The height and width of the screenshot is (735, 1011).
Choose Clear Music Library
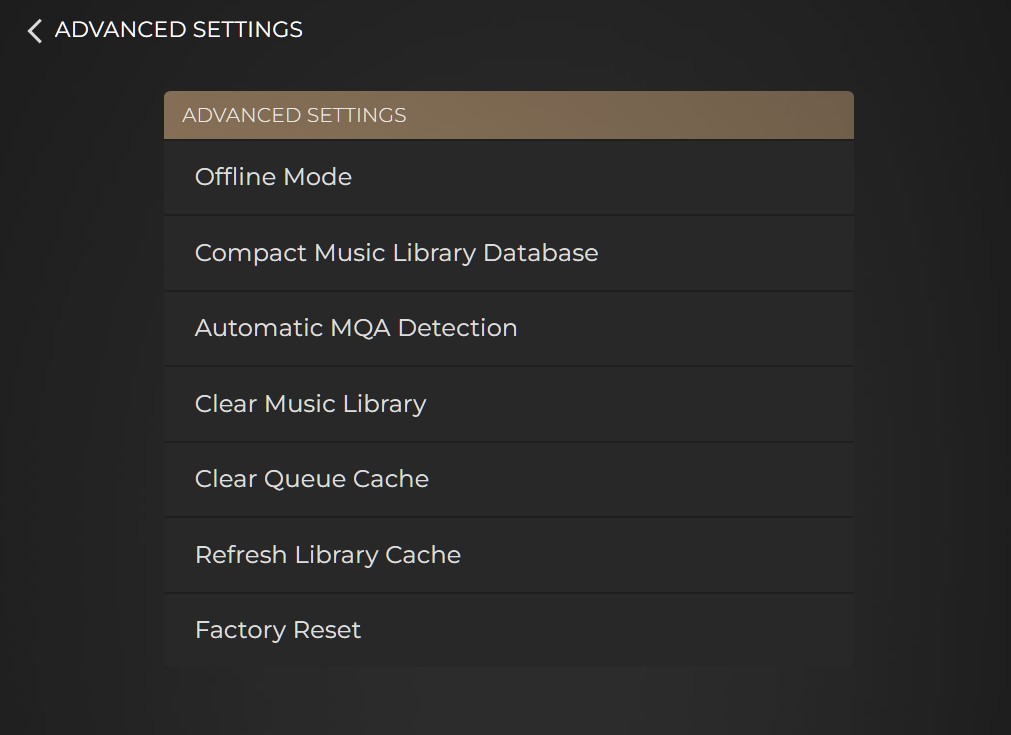tap(508, 404)
